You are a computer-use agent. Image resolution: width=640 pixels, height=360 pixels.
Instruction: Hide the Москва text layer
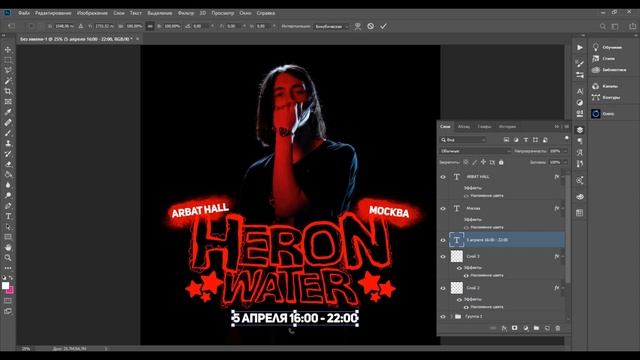443,209
